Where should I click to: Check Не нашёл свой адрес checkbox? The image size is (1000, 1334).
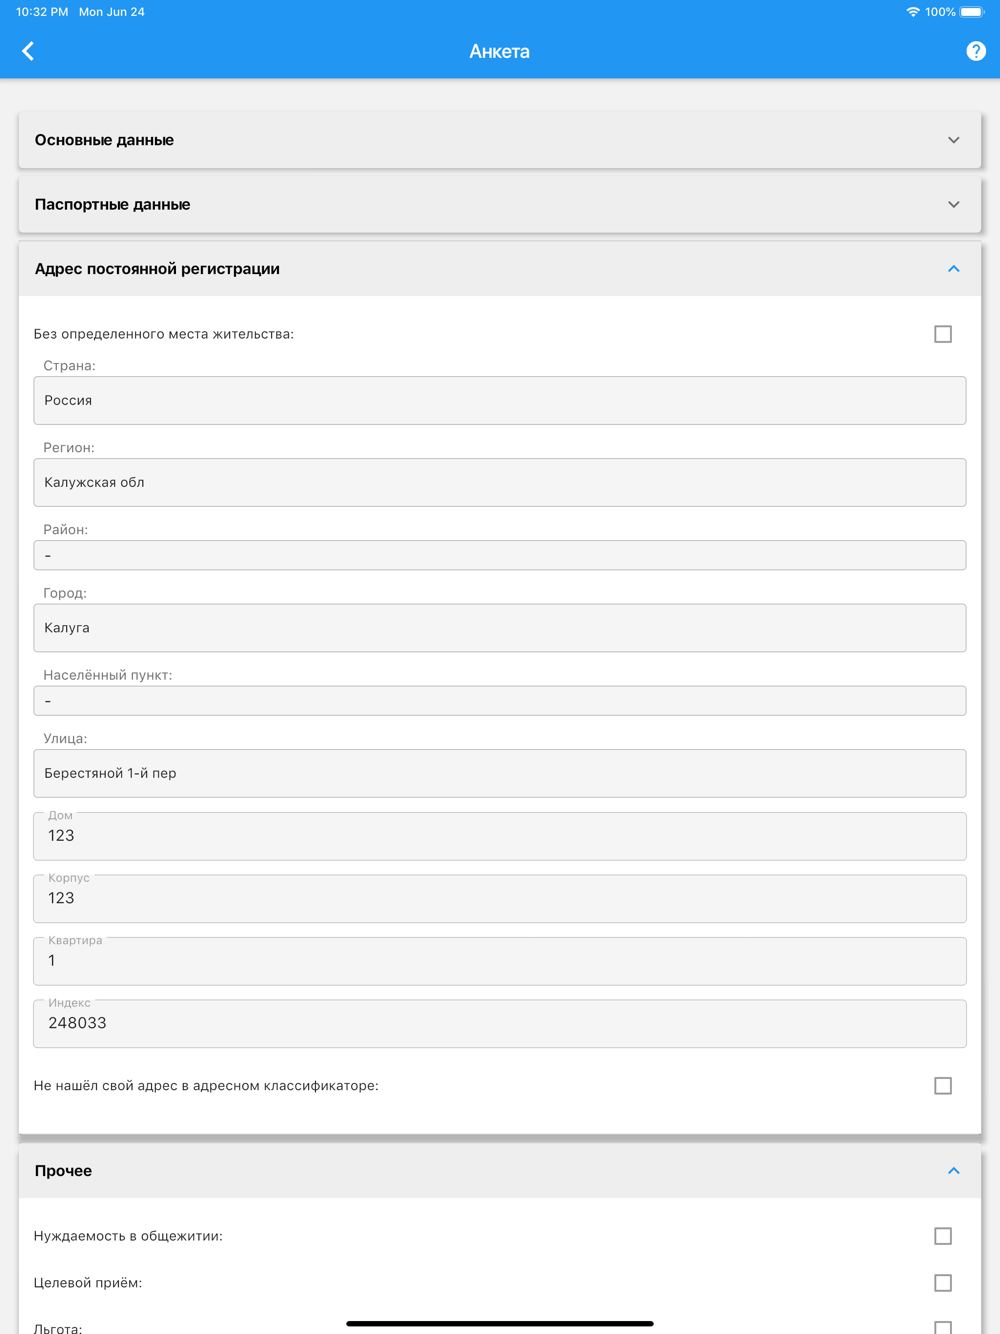pyautogui.click(x=943, y=1086)
